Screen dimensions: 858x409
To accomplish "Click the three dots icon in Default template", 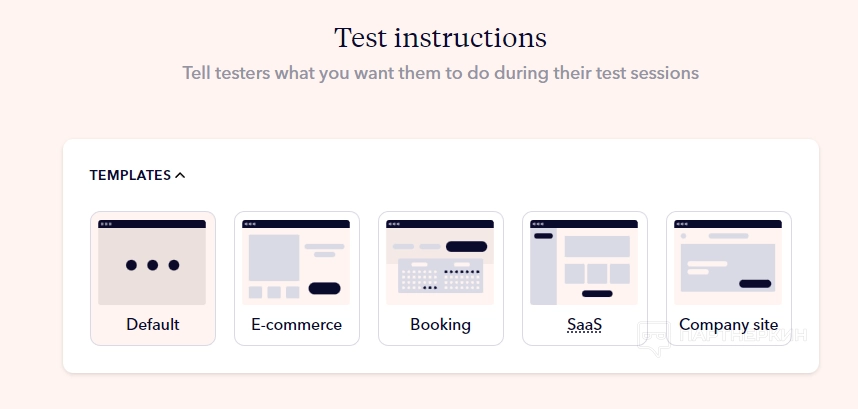I will pyautogui.click(x=153, y=265).
